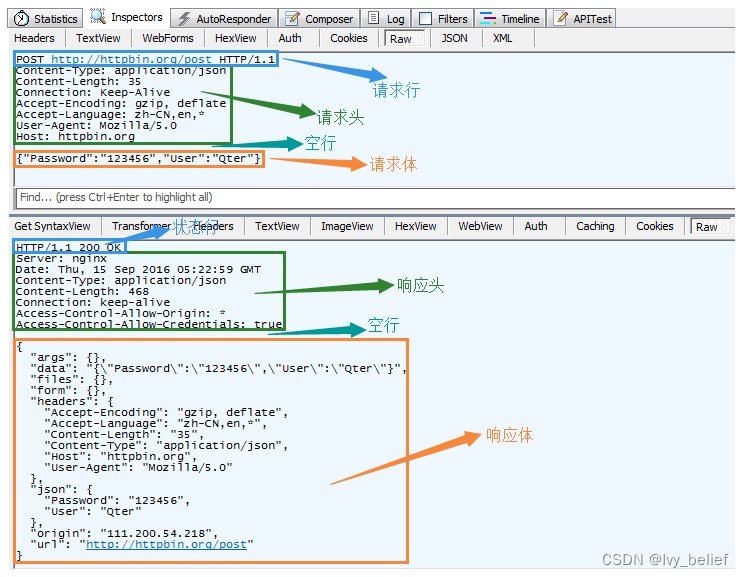Click the "args": {} line in response

(x=68, y=358)
